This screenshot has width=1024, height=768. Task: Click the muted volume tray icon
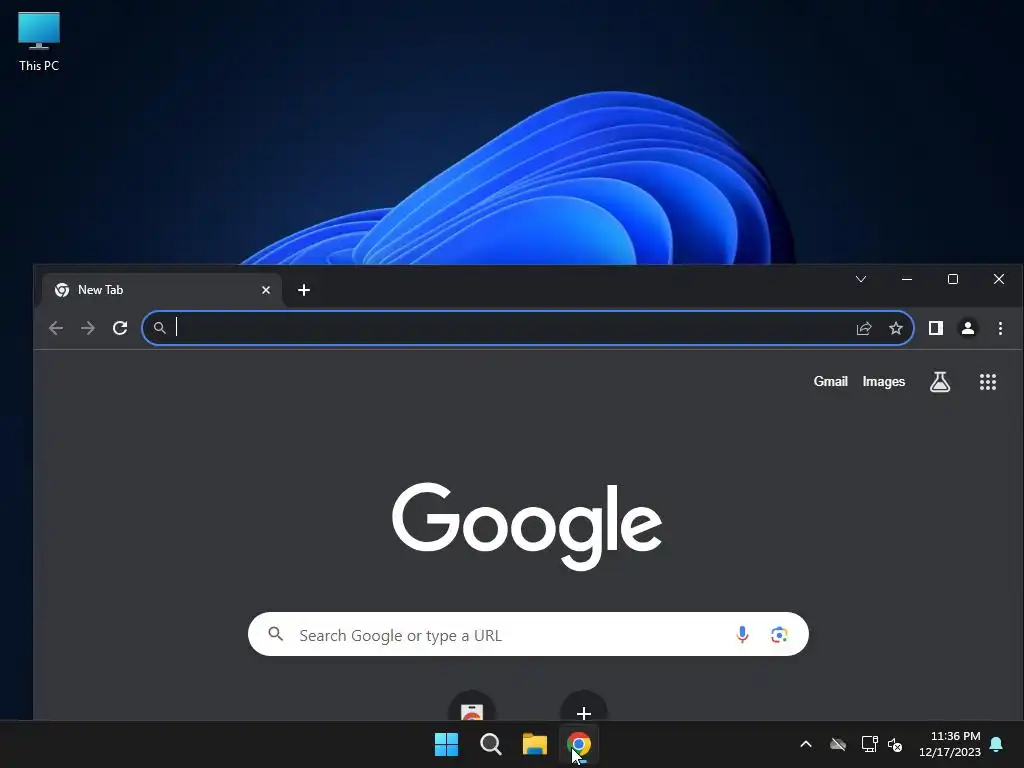[895, 744]
